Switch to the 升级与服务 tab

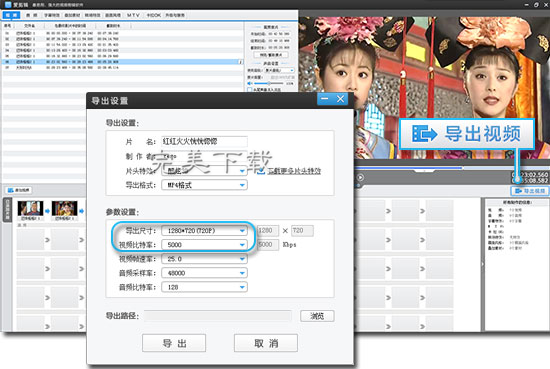click(175, 15)
